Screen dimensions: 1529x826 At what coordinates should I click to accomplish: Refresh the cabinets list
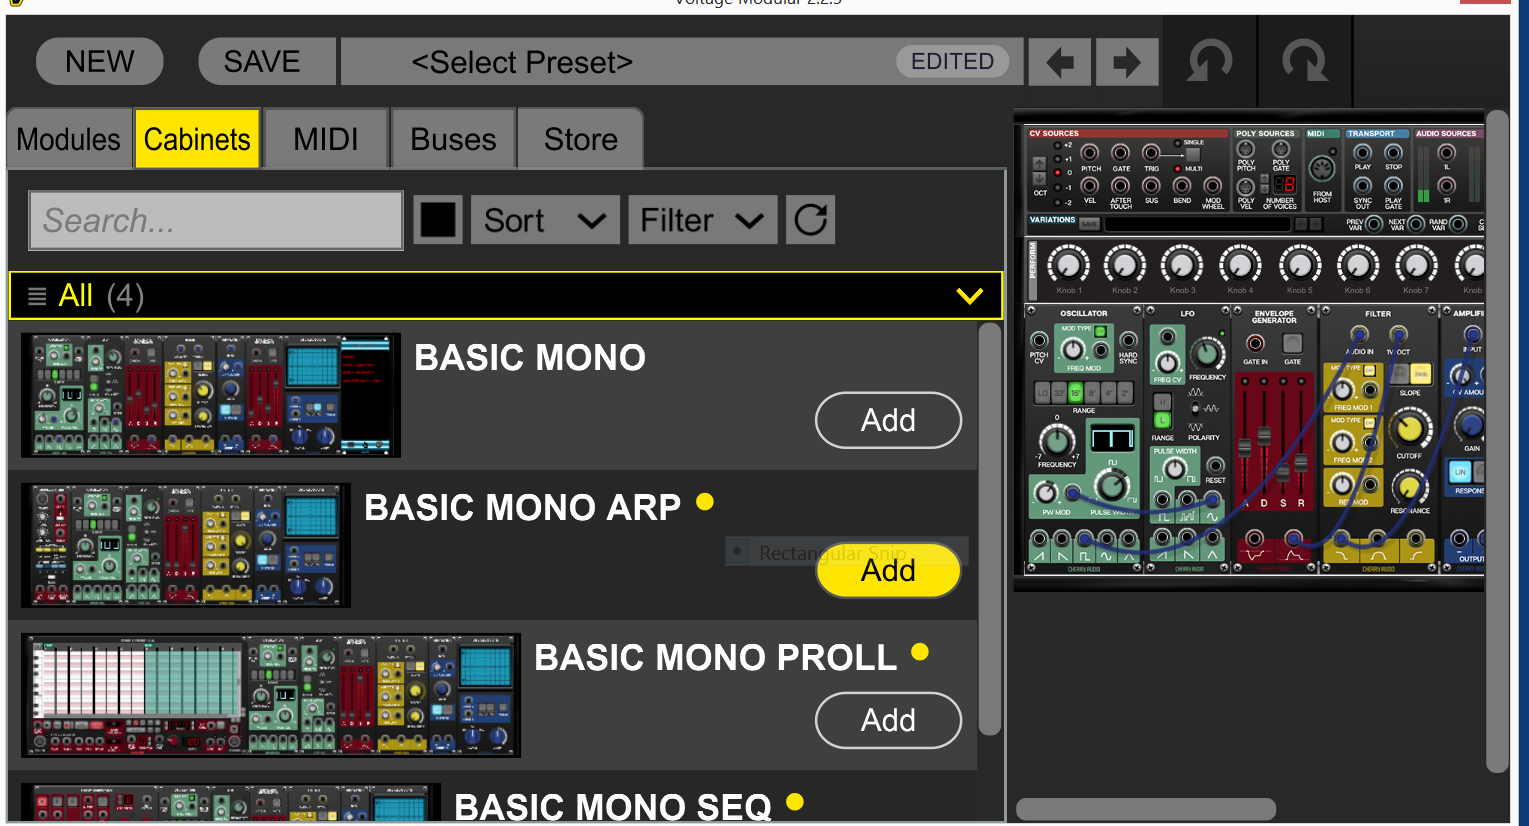coord(811,219)
